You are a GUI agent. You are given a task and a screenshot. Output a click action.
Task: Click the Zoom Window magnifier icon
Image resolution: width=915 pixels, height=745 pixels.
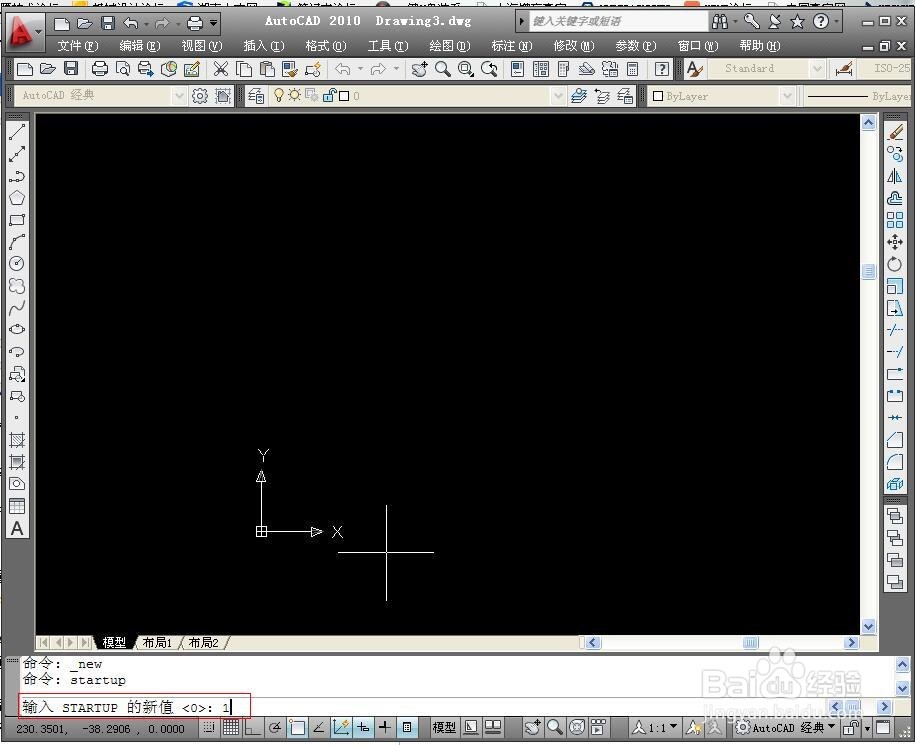pyautogui.click(x=466, y=69)
